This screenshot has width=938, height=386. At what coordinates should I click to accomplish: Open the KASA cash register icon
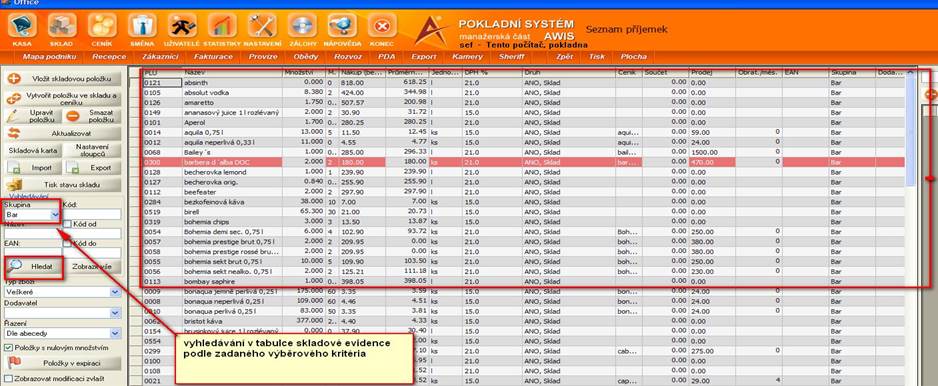point(22,26)
